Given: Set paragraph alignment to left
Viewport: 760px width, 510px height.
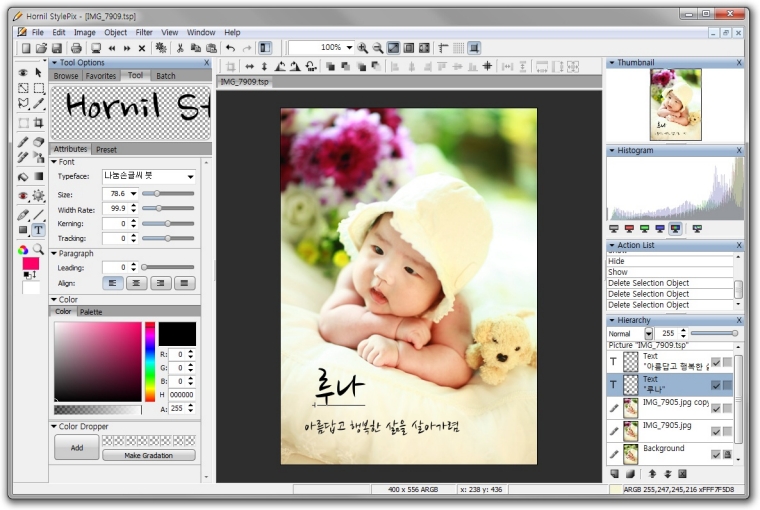Looking at the screenshot, I should [112, 283].
